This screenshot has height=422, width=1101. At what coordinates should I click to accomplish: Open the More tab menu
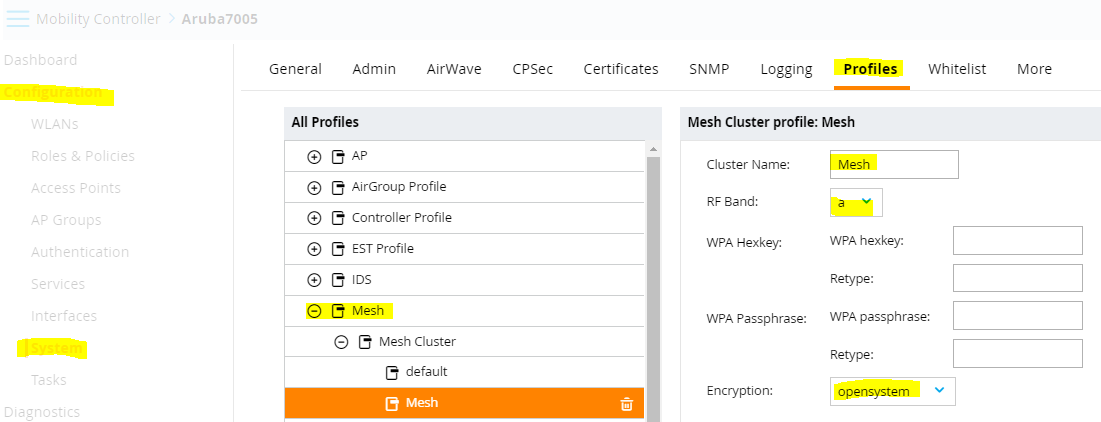pos(1034,69)
